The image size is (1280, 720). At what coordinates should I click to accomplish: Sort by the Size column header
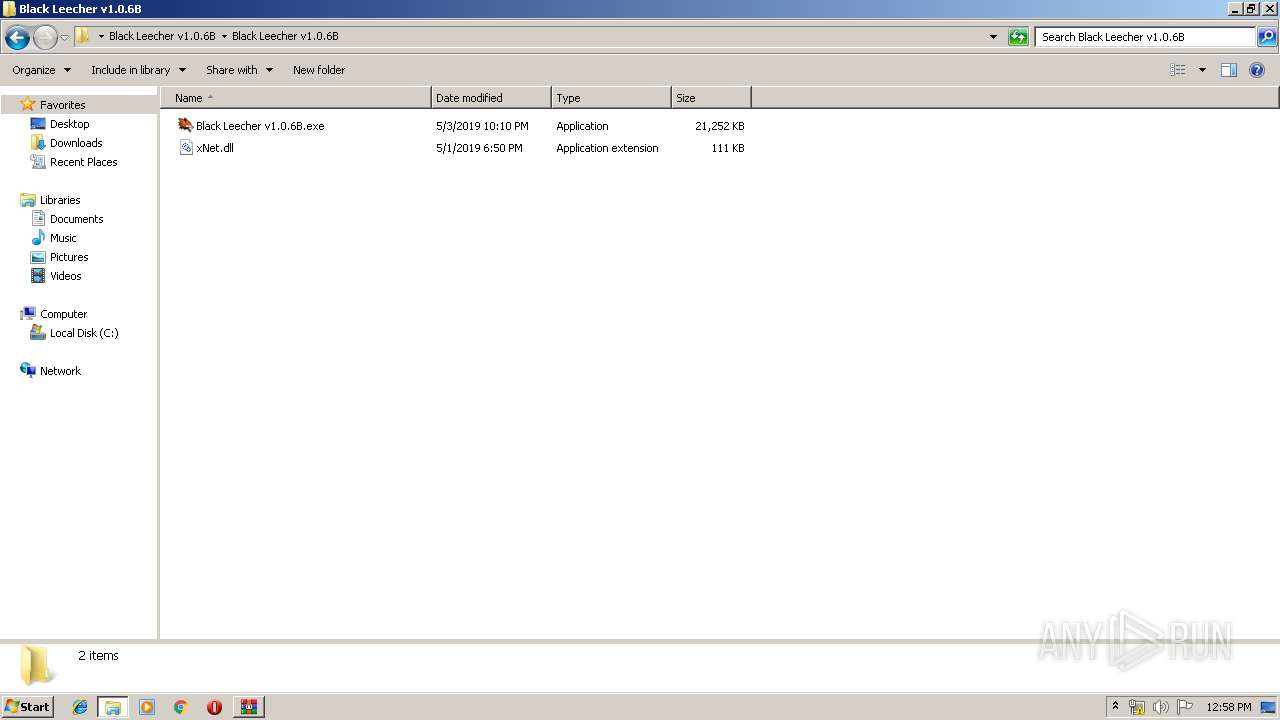(x=711, y=98)
